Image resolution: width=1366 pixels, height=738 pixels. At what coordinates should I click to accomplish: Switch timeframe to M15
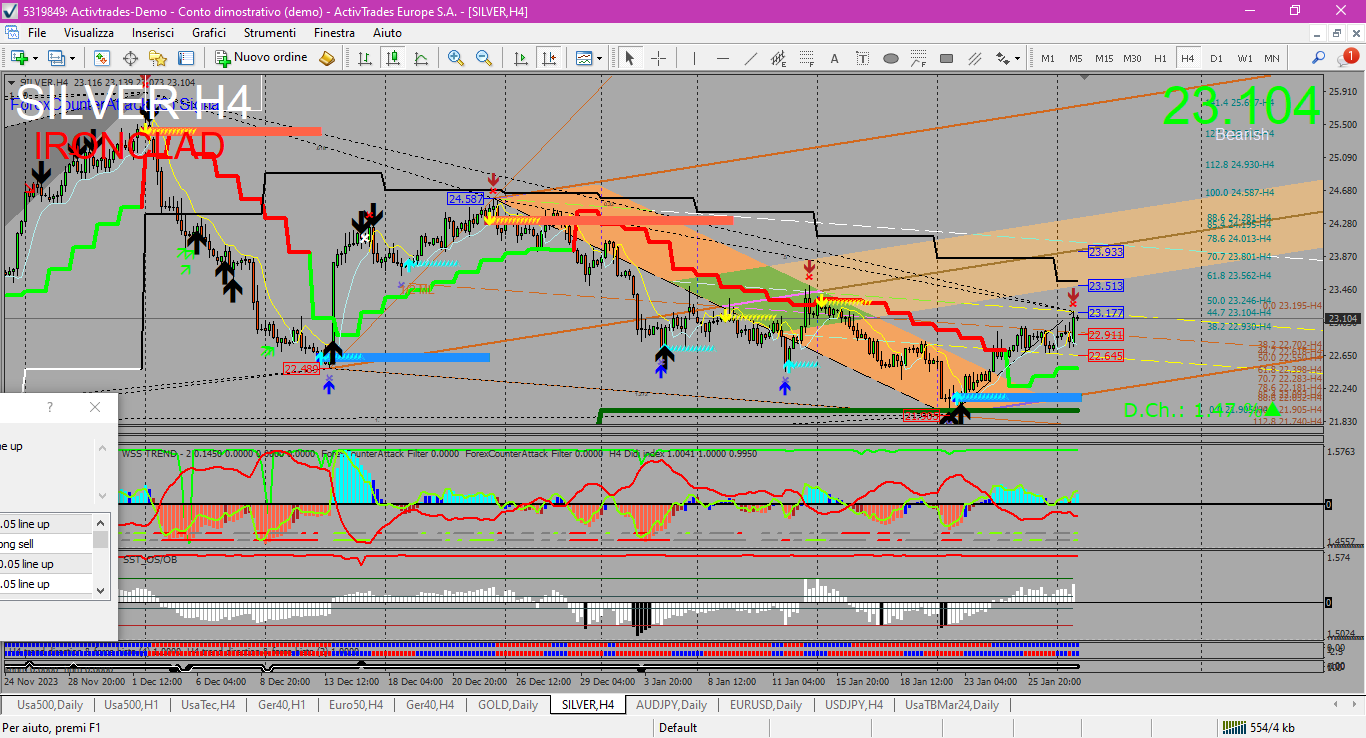[x=1104, y=58]
